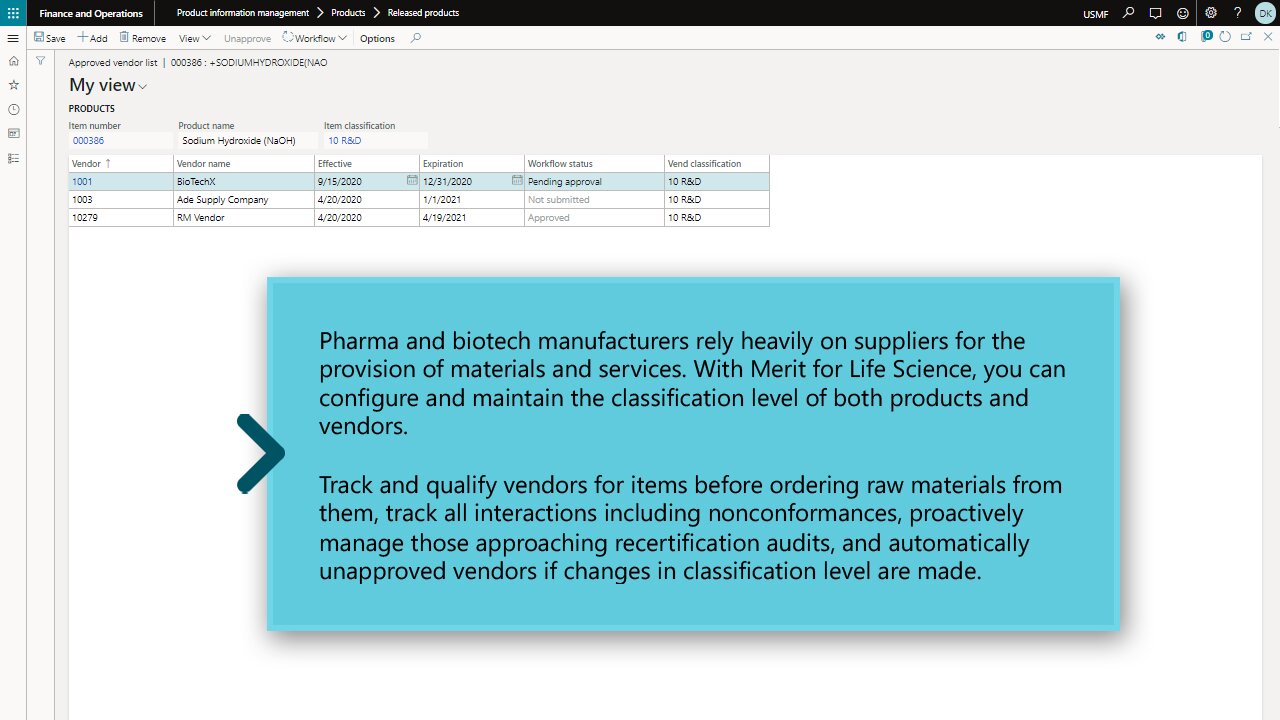1280x720 pixels.
Task: Open the View dropdown in toolbar
Action: (194, 38)
